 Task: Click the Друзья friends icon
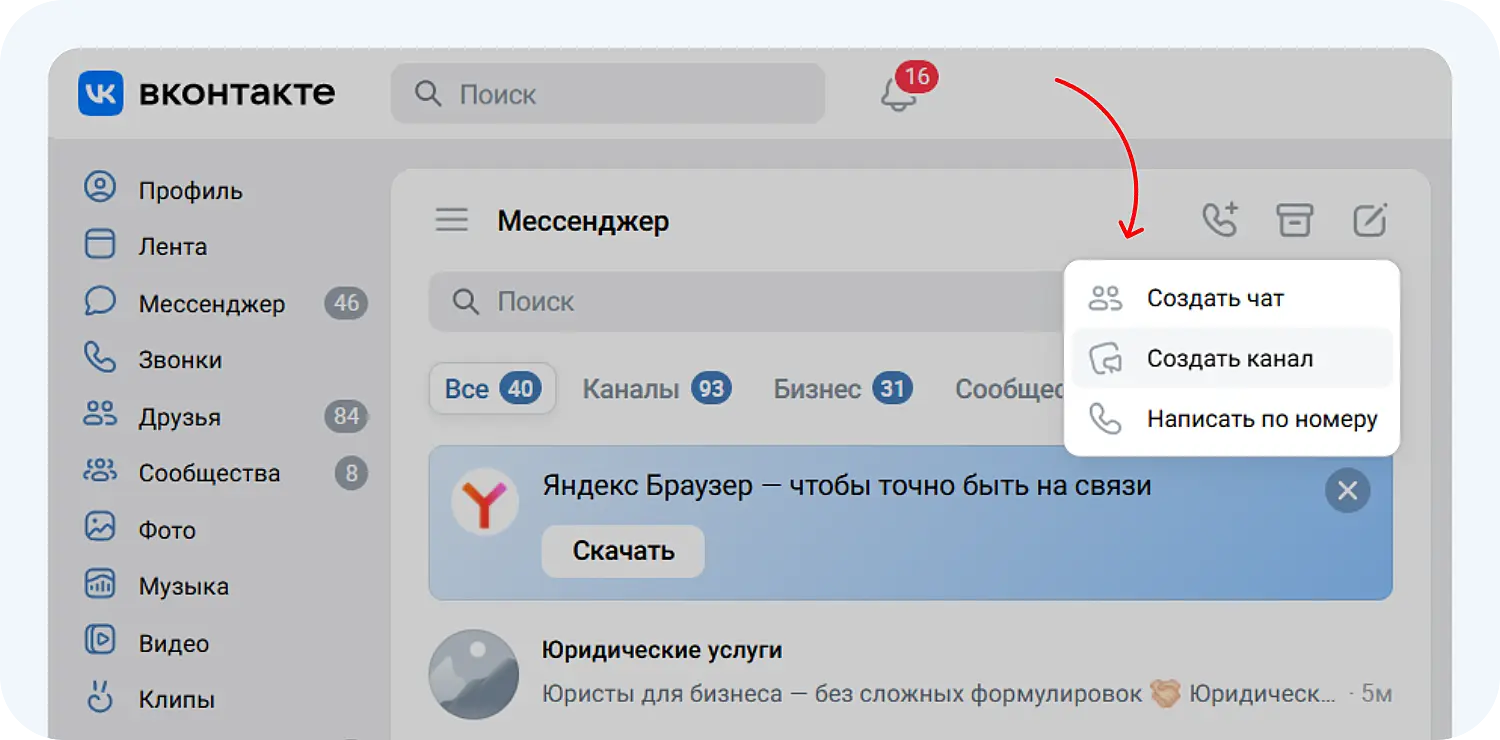click(100, 415)
